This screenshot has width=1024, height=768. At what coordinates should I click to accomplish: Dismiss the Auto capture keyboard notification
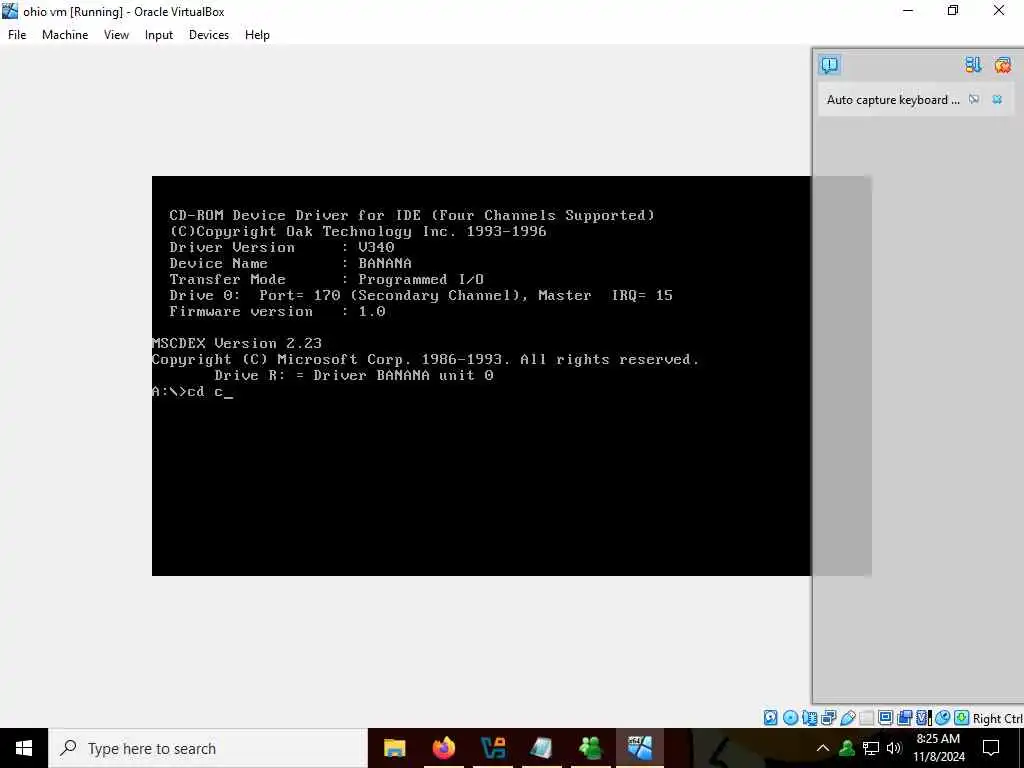pyautogui.click(x=997, y=99)
